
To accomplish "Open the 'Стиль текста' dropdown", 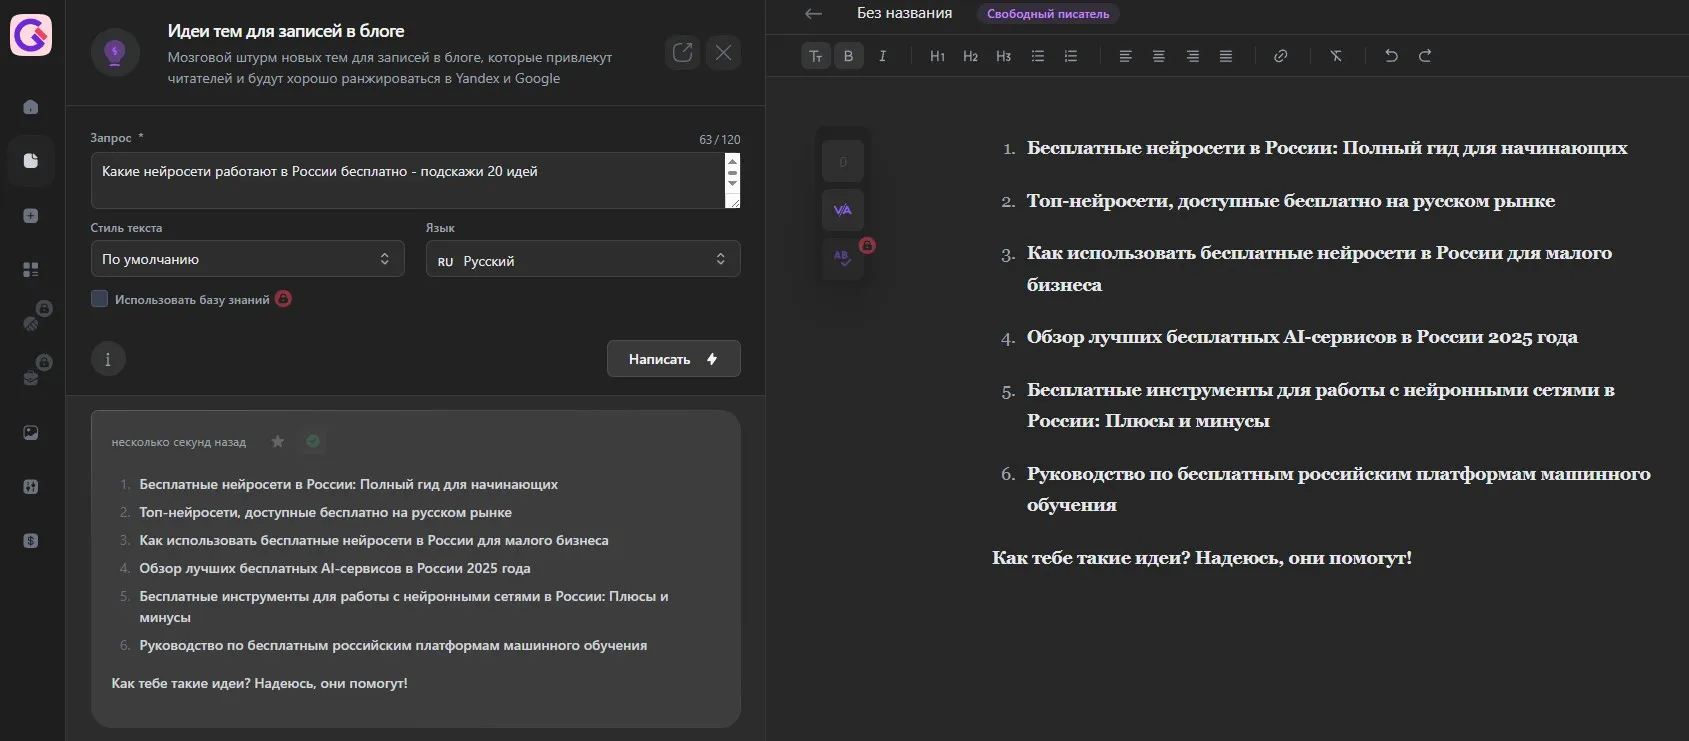I will (x=247, y=259).
